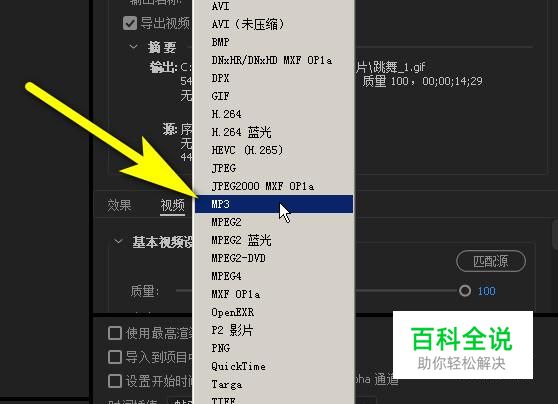Choose highlighted MP3 format
The image size is (558, 404).
click(x=274, y=204)
